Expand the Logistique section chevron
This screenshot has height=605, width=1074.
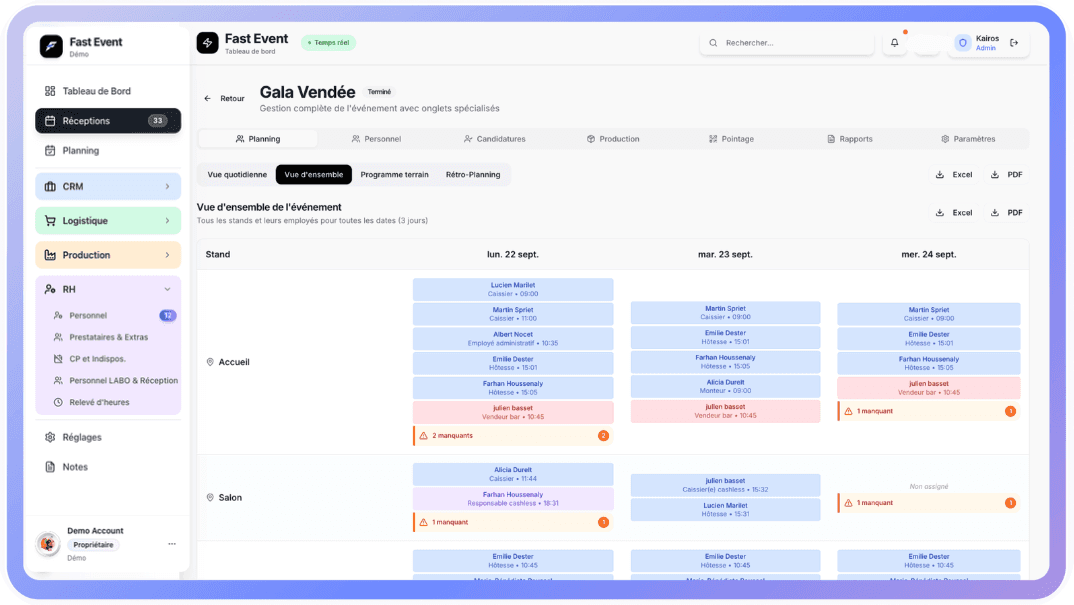click(168, 221)
